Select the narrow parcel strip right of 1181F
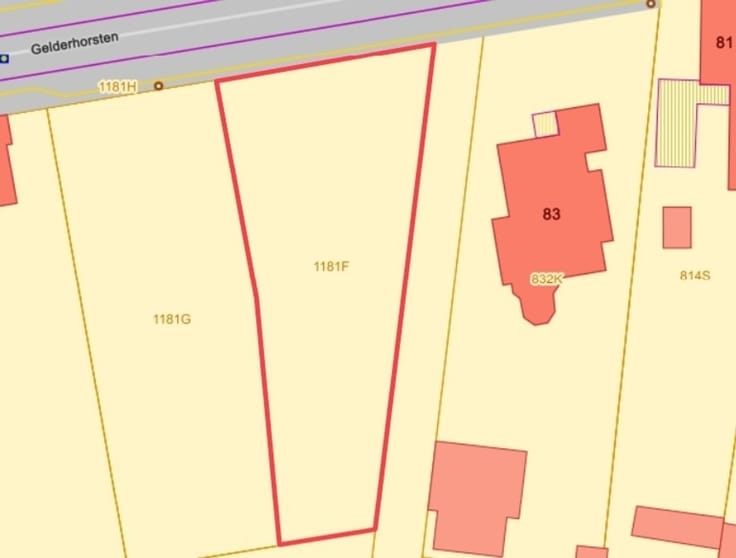The width and height of the screenshot is (736, 558). 427,291
